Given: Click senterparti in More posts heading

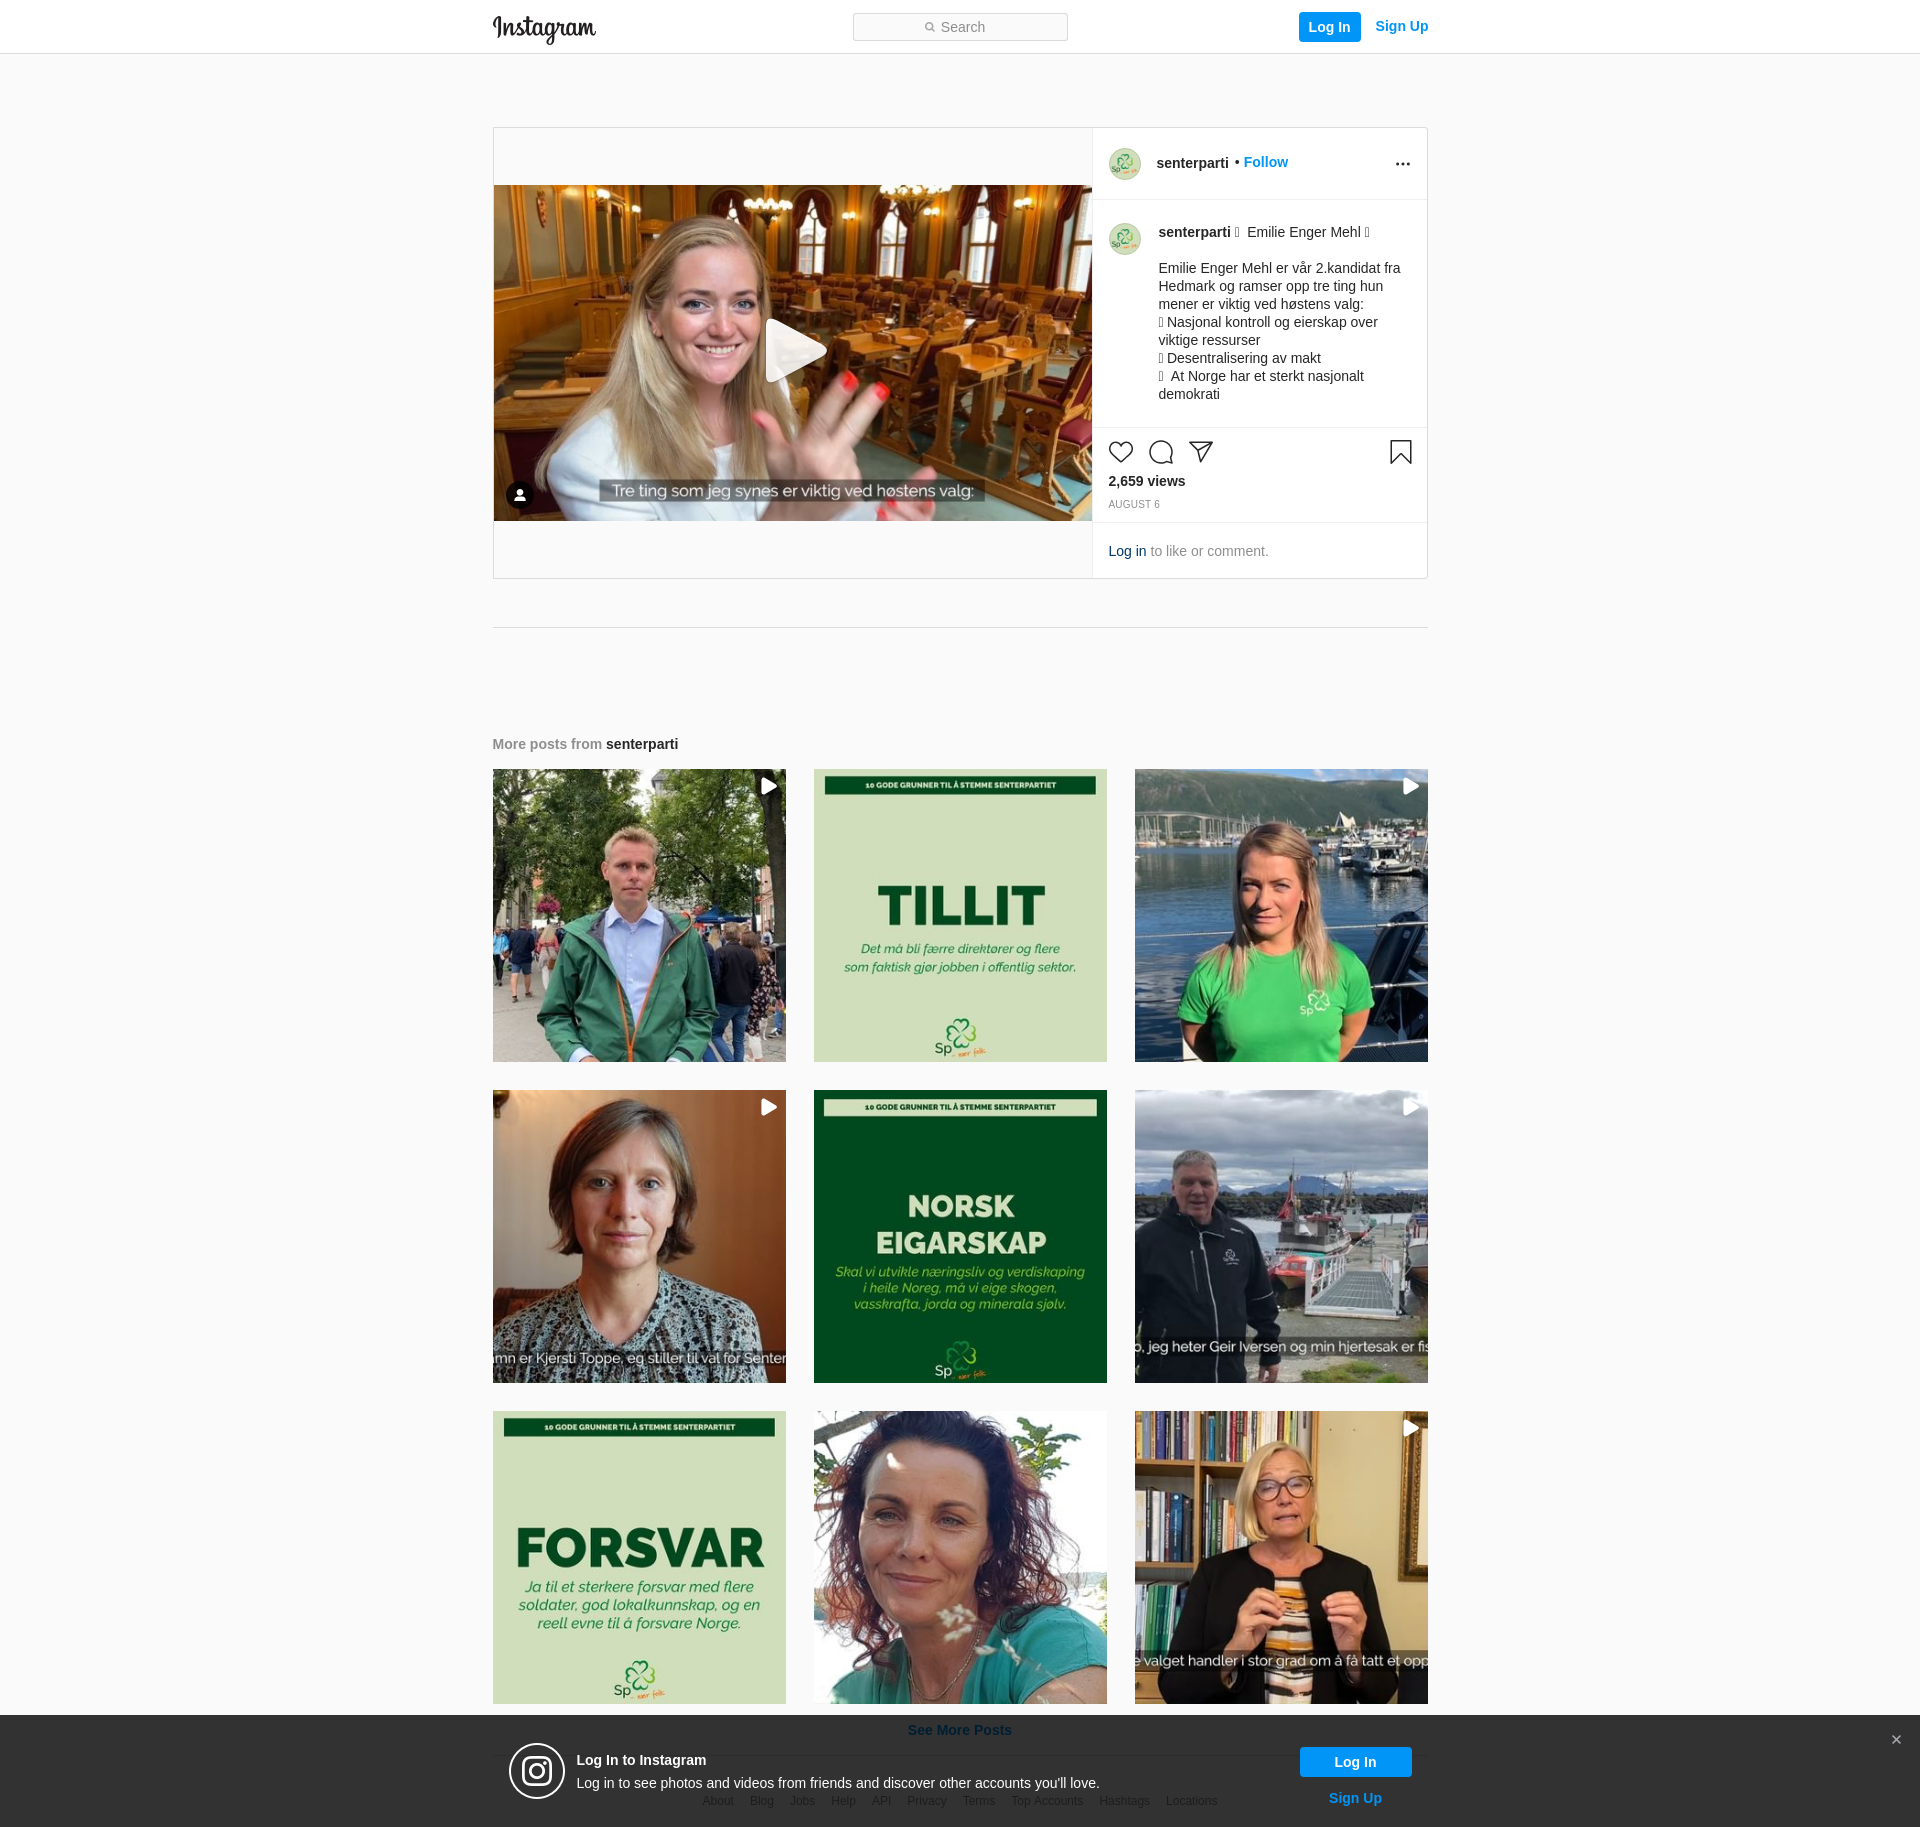Looking at the screenshot, I should coord(642,744).
